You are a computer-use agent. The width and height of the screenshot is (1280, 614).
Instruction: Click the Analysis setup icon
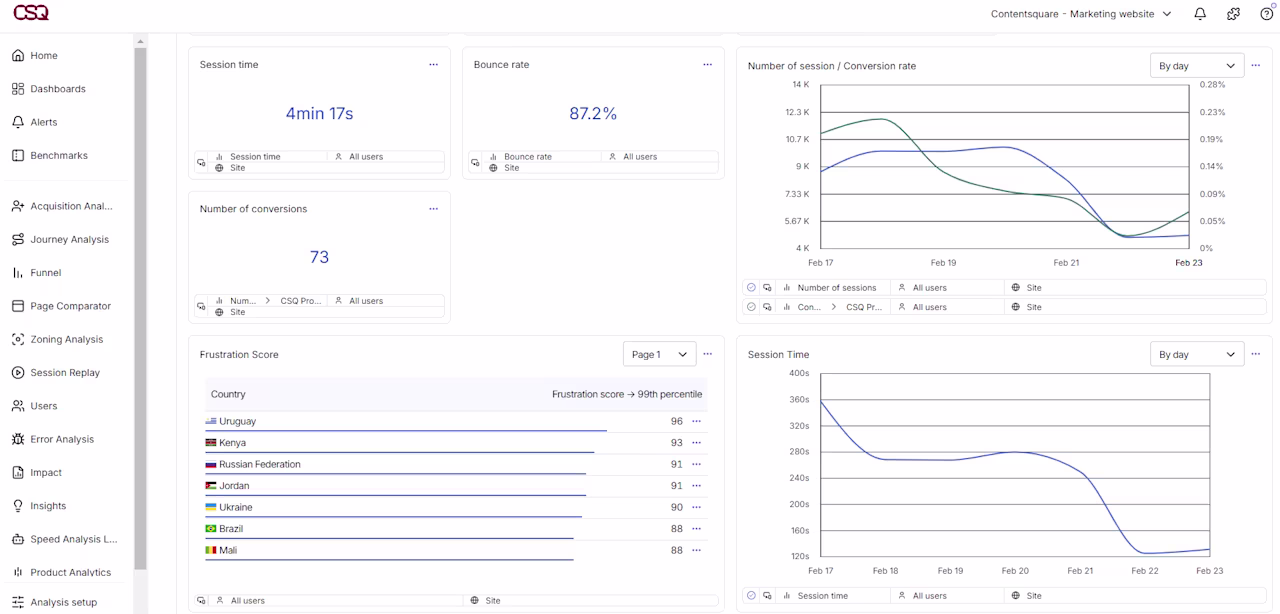[x=18, y=602]
